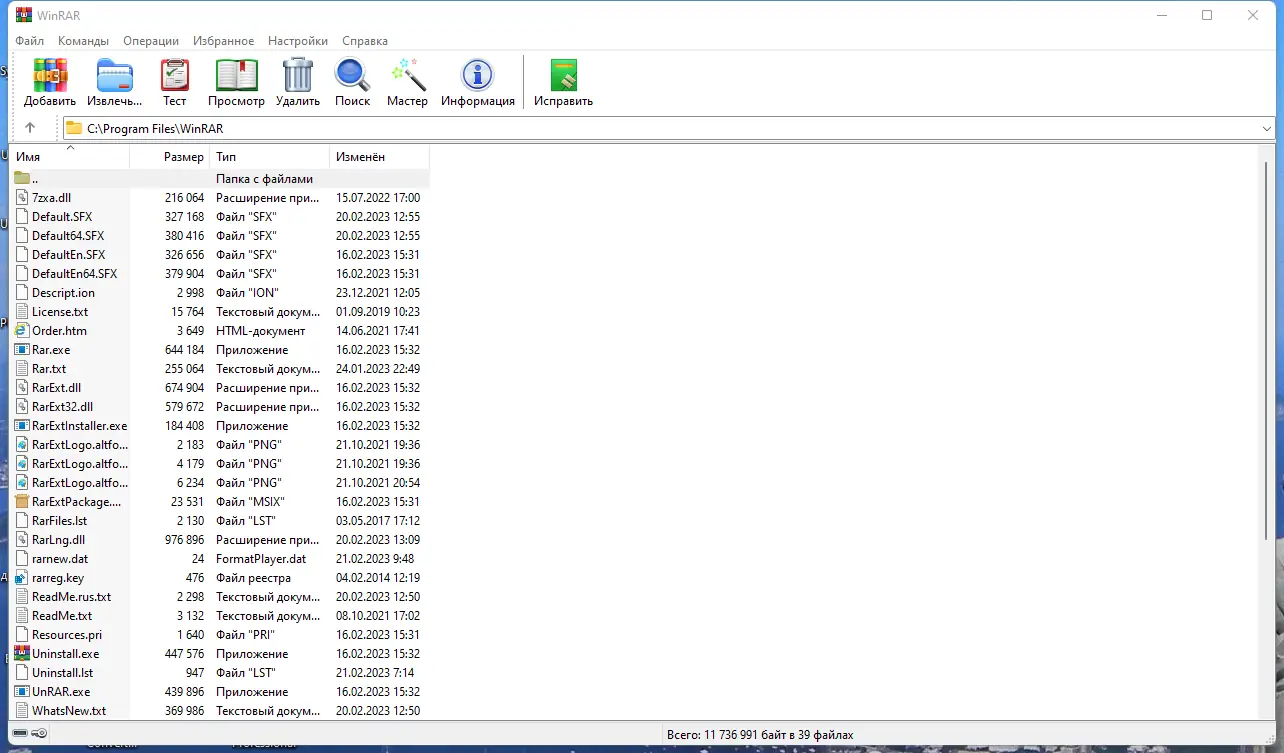Select the ReadMe.txt file name
The width and height of the screenshot is (1284, 753).
(62, 616)
